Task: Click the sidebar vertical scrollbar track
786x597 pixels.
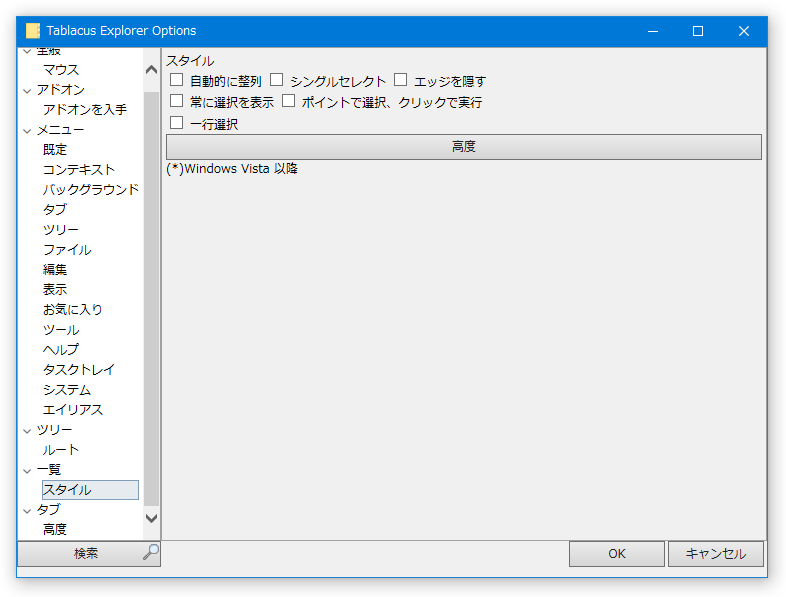Action: pos(151,299)
